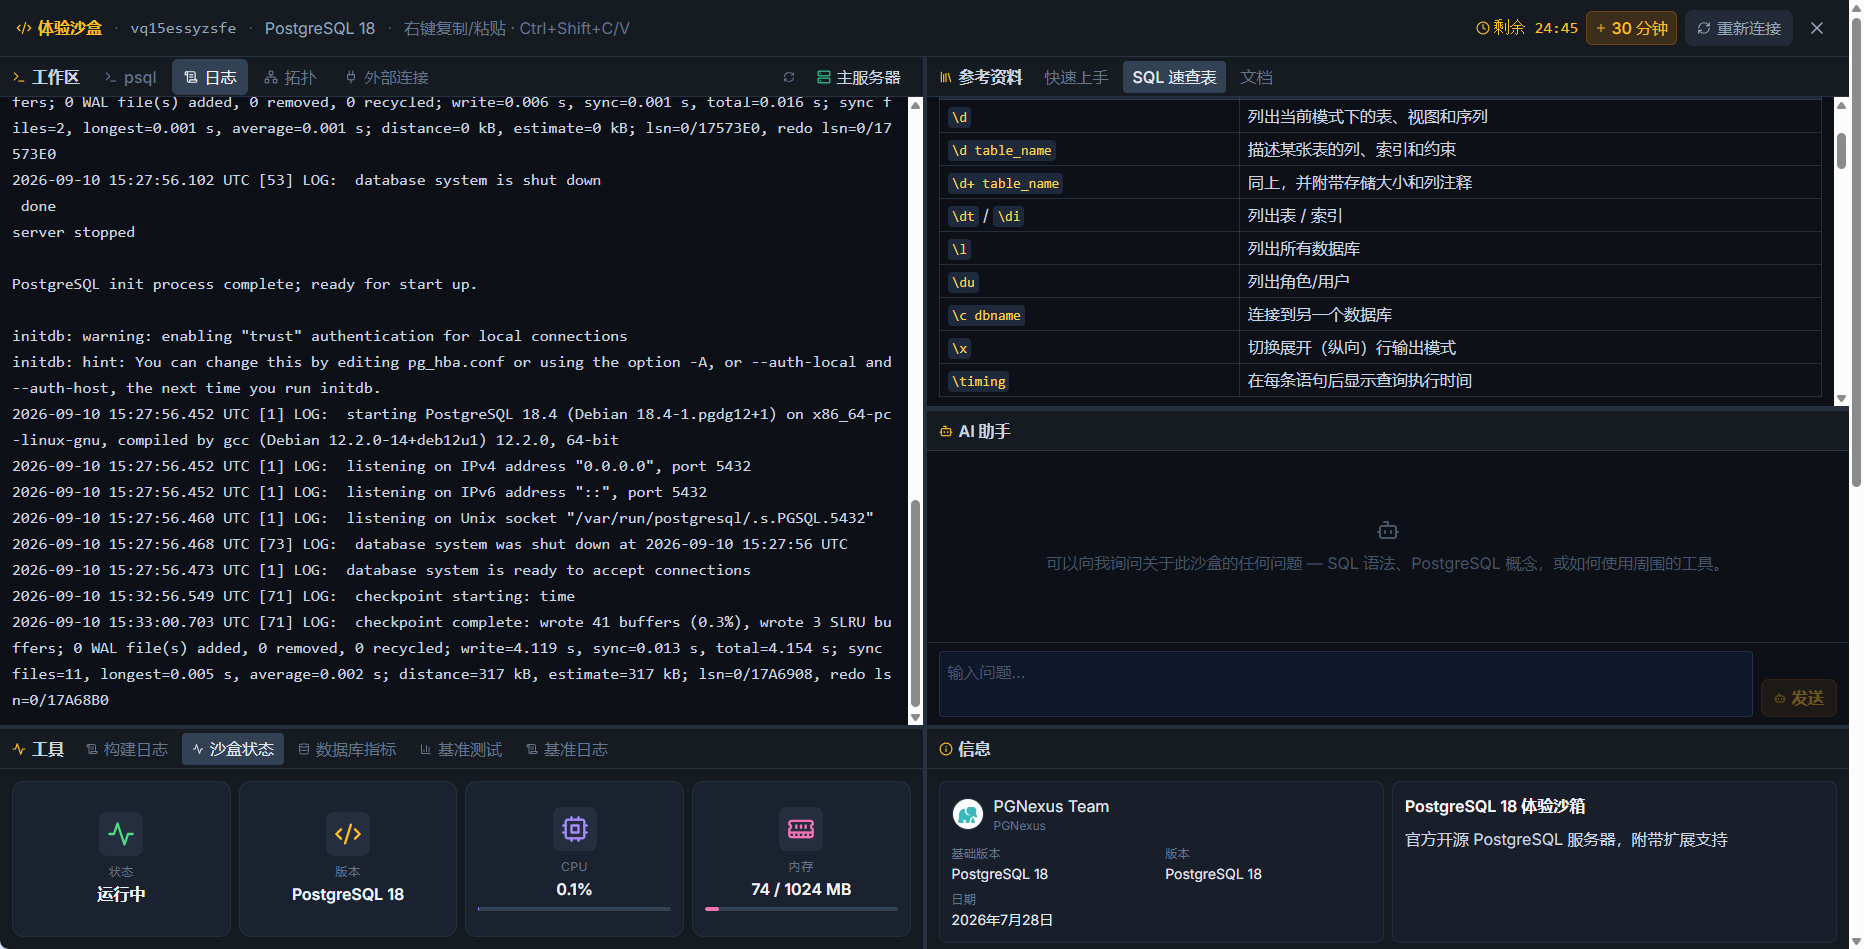Click the memory usage progress bar
1864x949 pixels.
tap(801, 909)
